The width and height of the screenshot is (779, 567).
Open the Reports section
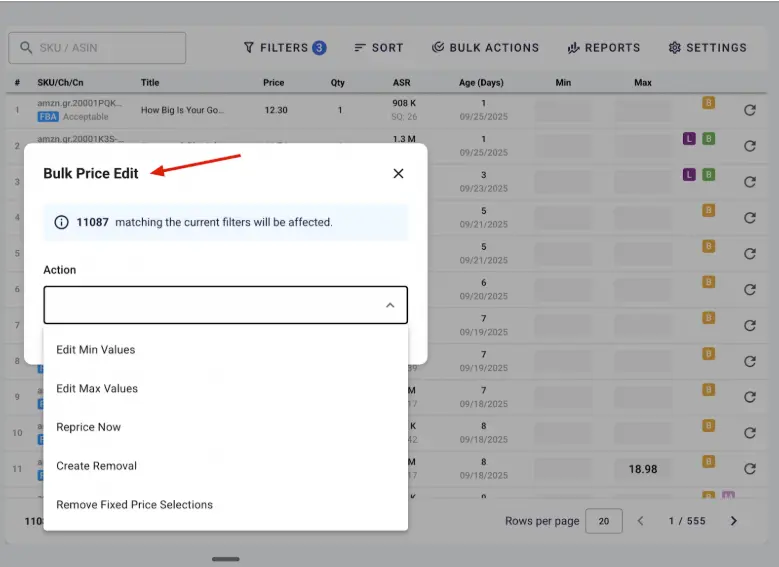pyautogui.click(x=604, y=47)
